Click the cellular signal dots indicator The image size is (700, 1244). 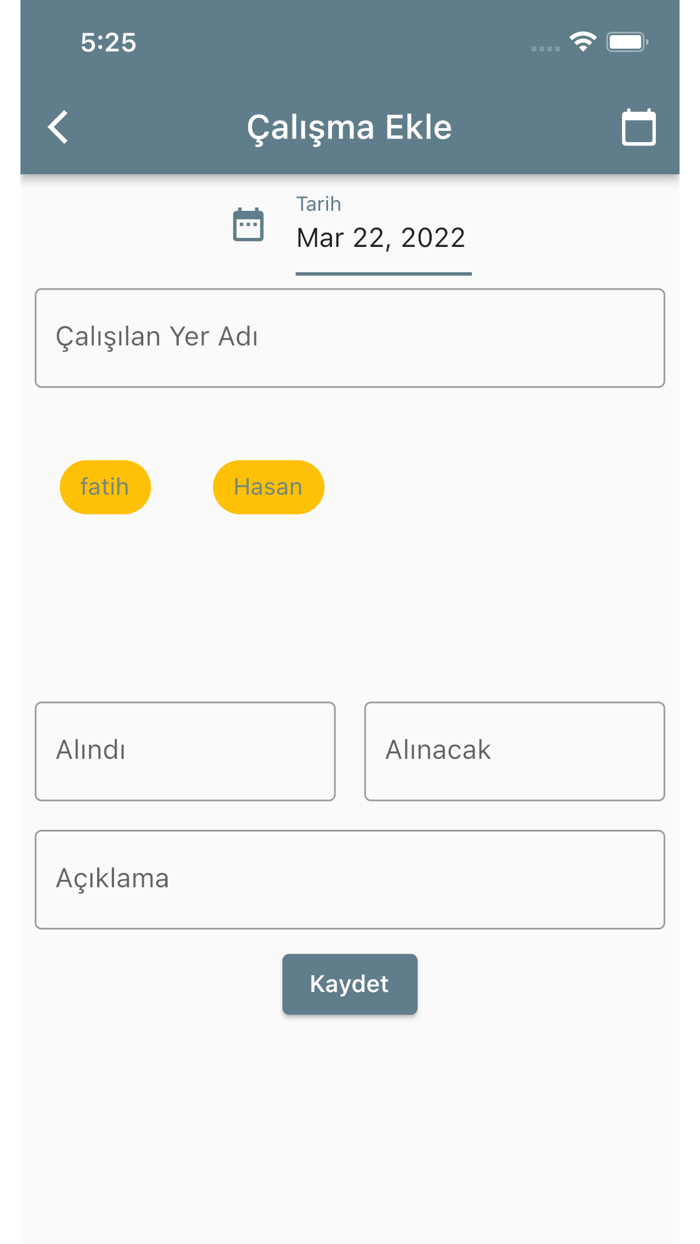point(545,47)
